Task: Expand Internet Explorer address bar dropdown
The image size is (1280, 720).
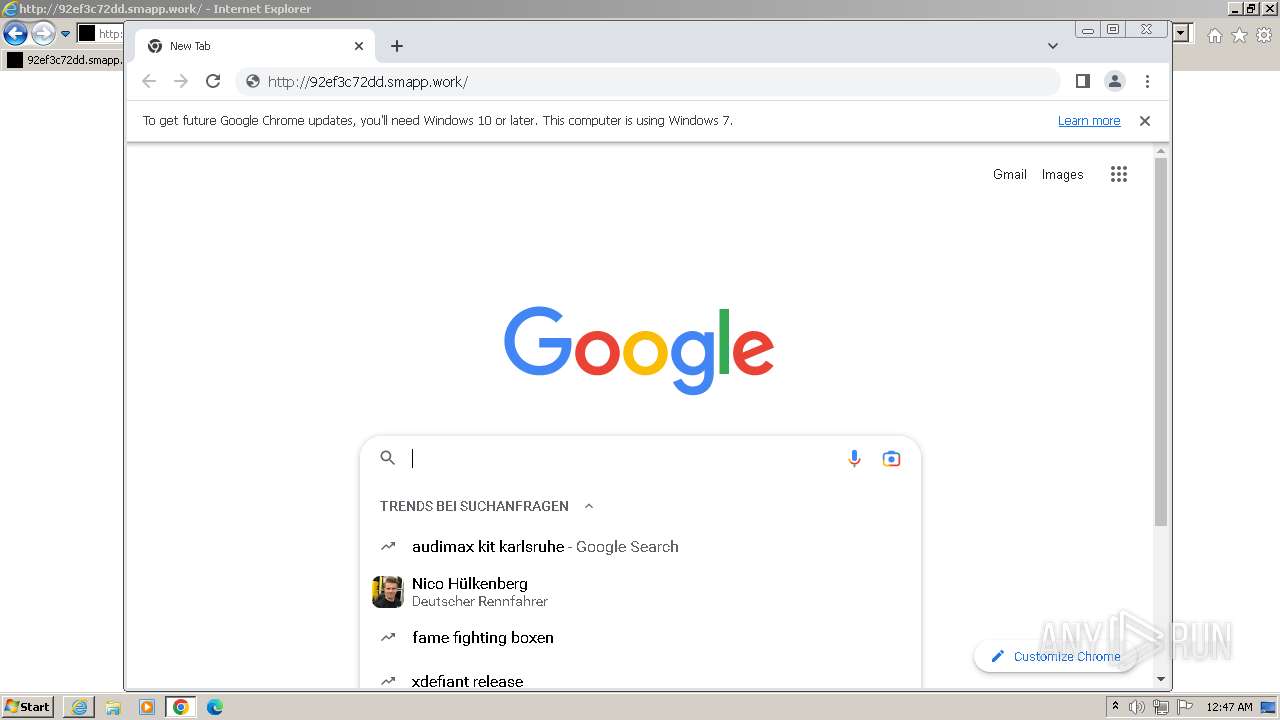Action: (1181, 34)
